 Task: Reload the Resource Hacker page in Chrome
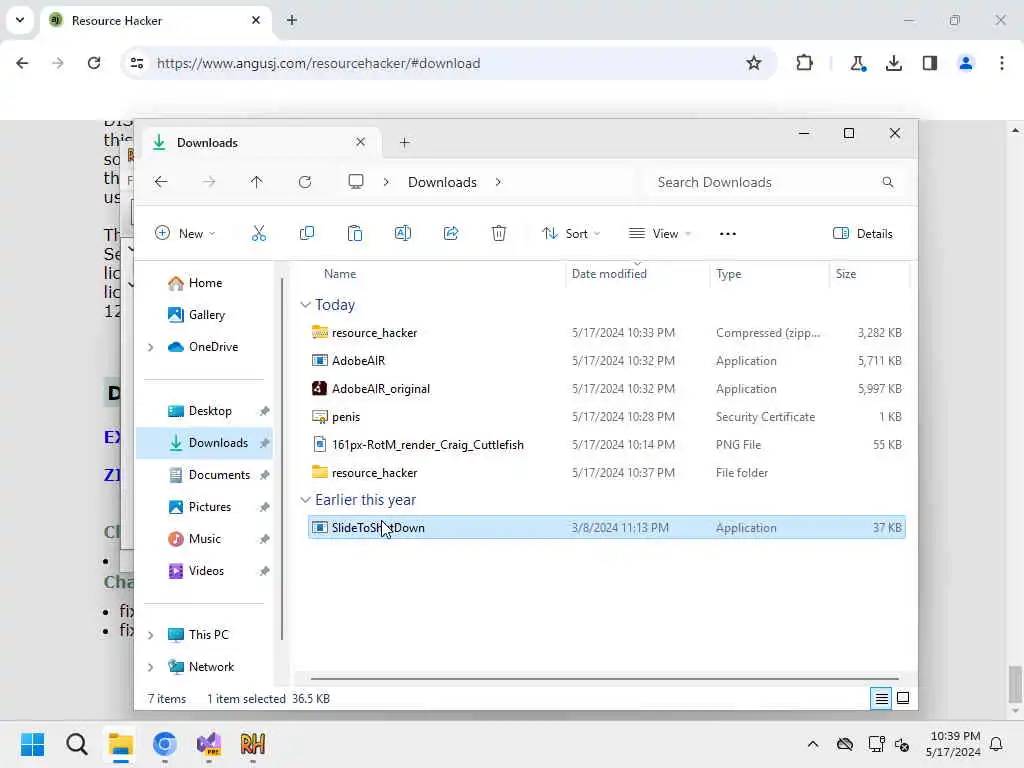(94, 63)
